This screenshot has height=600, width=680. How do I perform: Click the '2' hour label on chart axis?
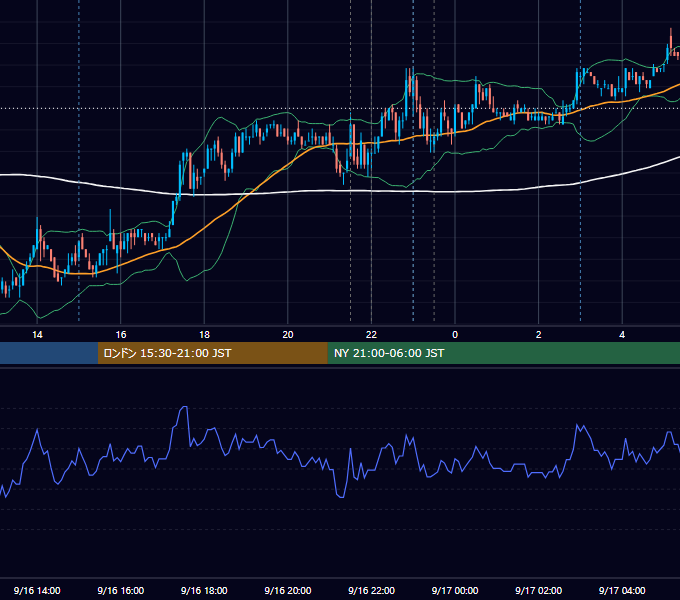click(x=539, y=335)
